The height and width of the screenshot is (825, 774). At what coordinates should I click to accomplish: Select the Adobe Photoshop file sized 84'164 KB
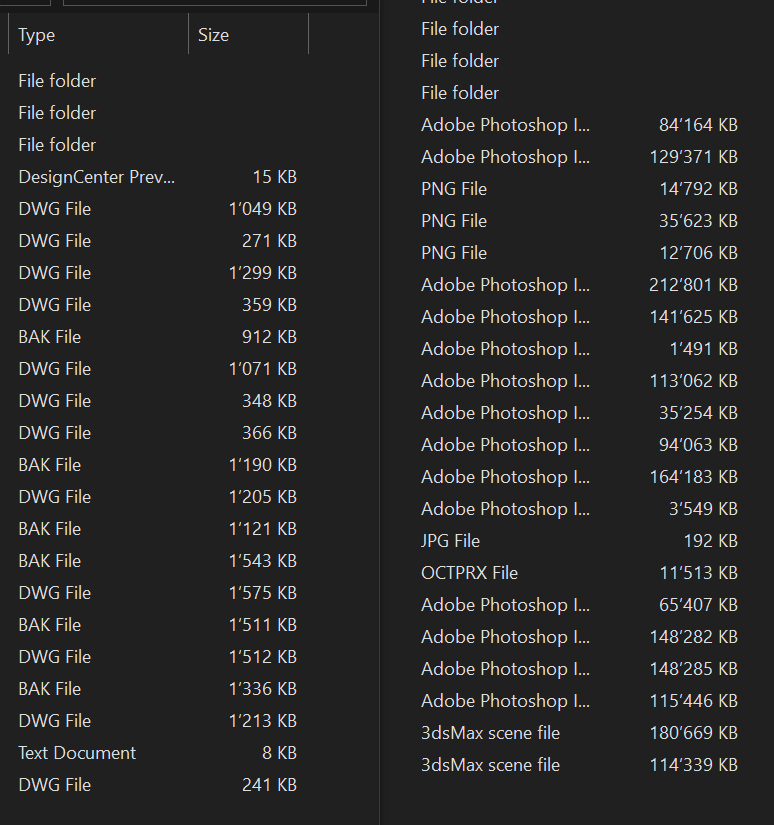[x=505, y=125]
